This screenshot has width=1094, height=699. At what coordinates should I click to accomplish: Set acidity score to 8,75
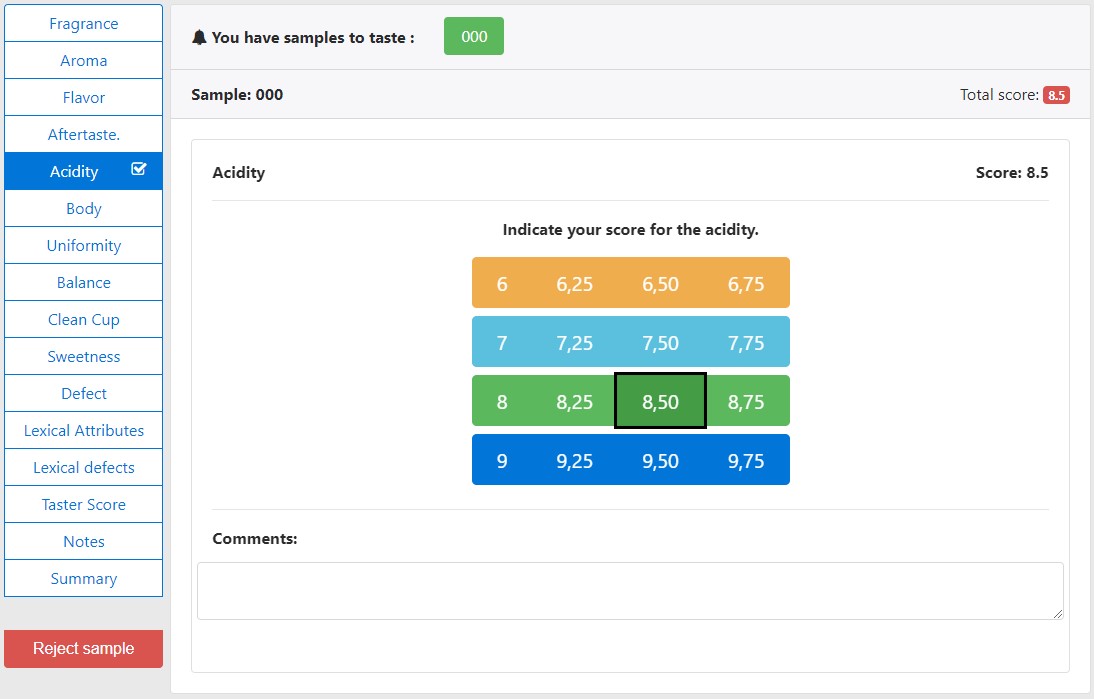point(746,402)
